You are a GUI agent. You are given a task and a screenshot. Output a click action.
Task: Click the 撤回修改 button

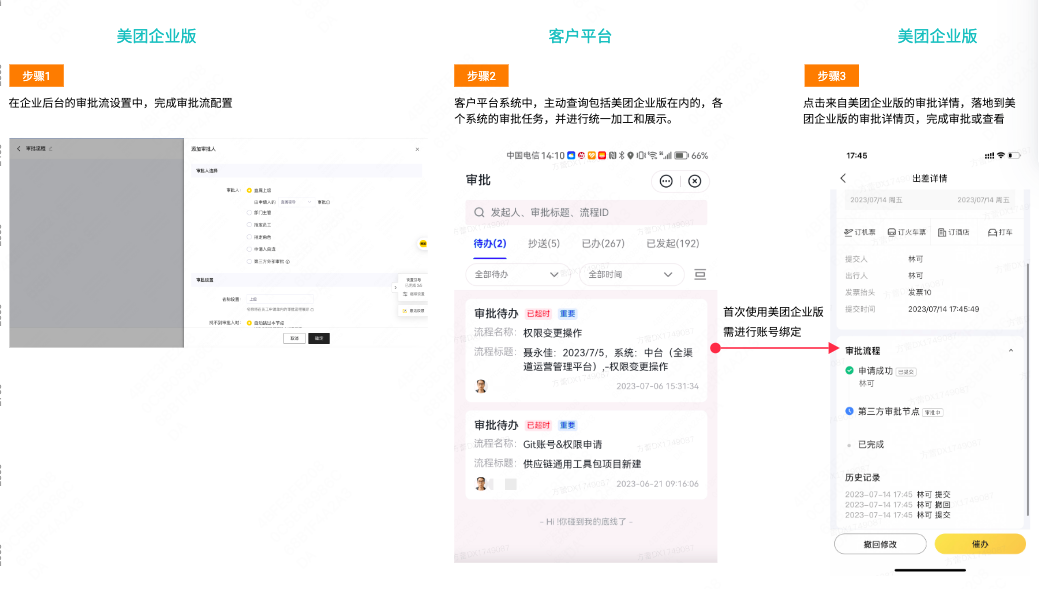click(x=880, y=544)
